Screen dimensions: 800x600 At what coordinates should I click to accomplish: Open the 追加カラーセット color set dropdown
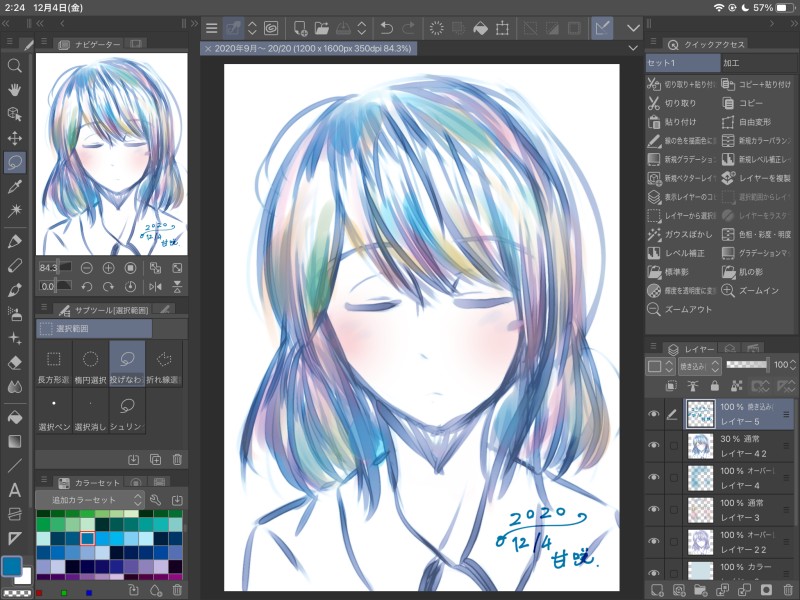click(x=89, y=500)
